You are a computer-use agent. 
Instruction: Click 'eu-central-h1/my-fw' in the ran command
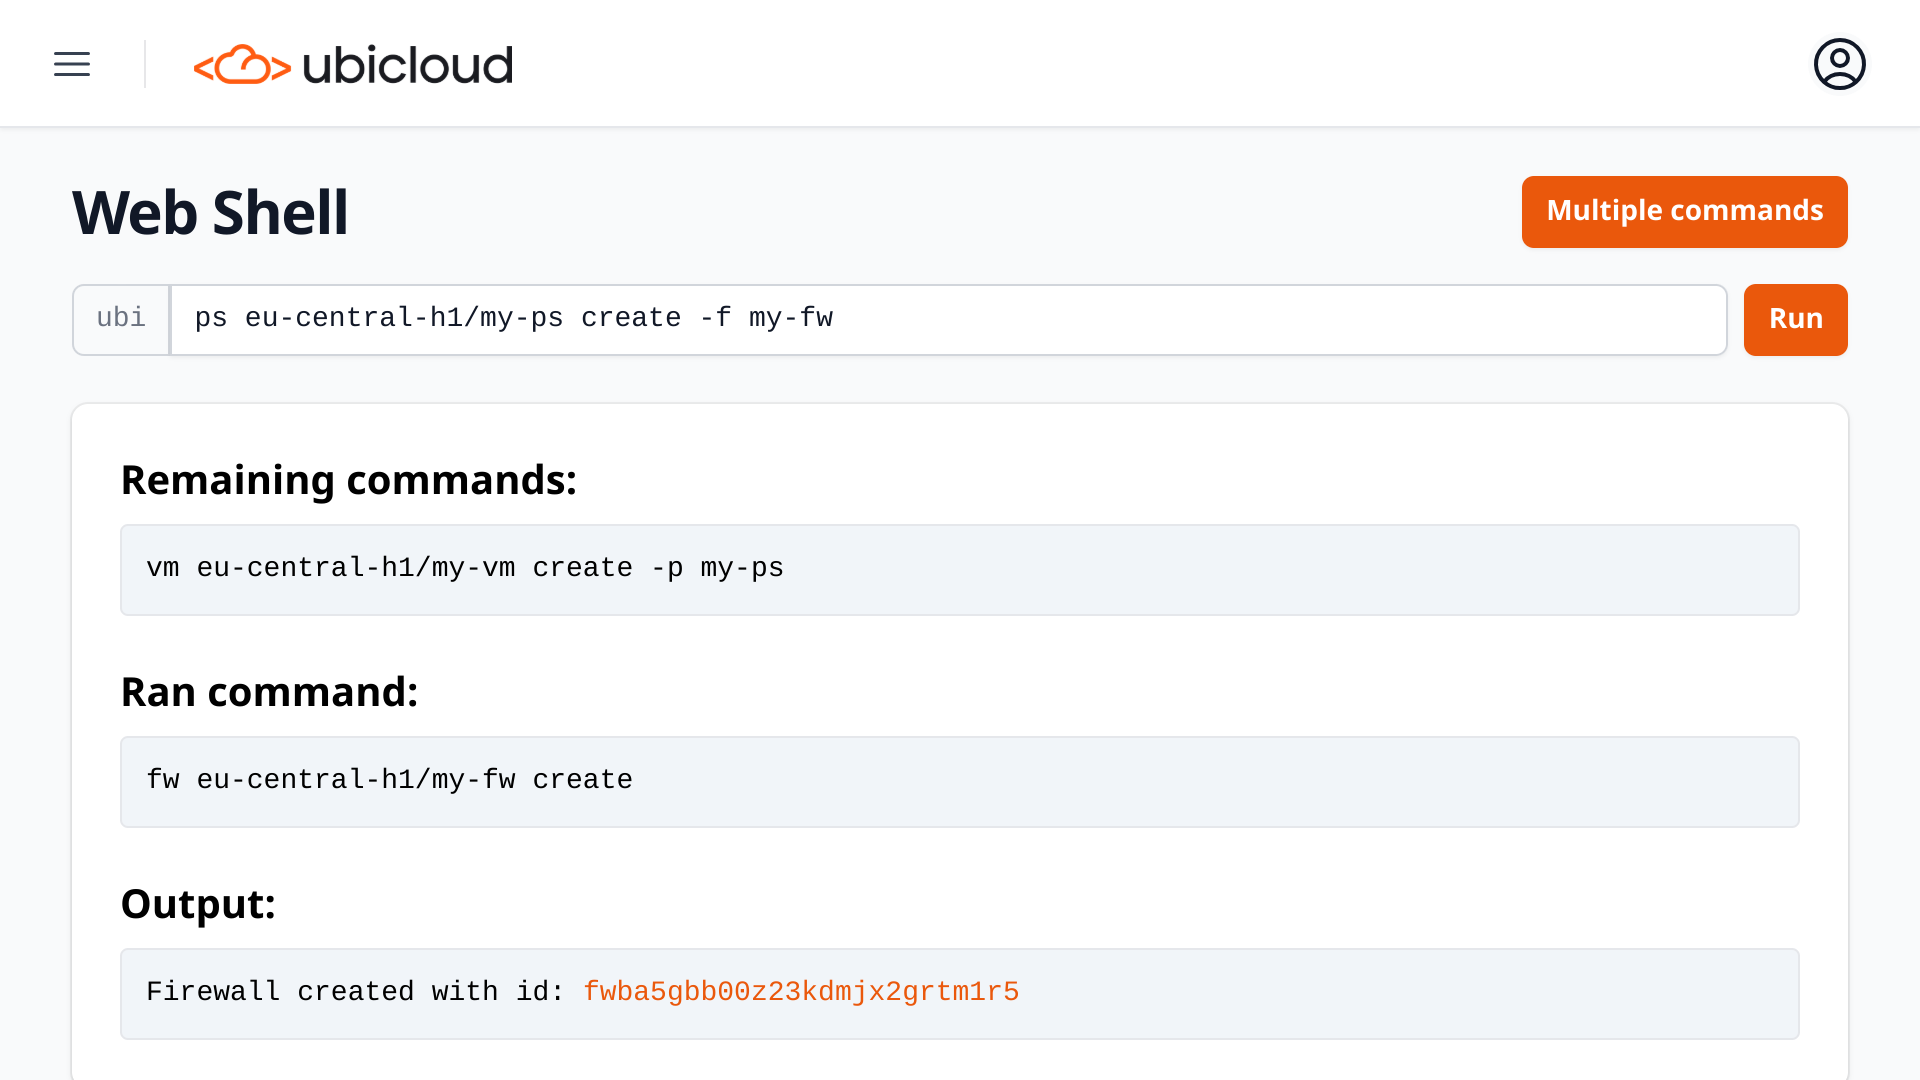point(356,780)
